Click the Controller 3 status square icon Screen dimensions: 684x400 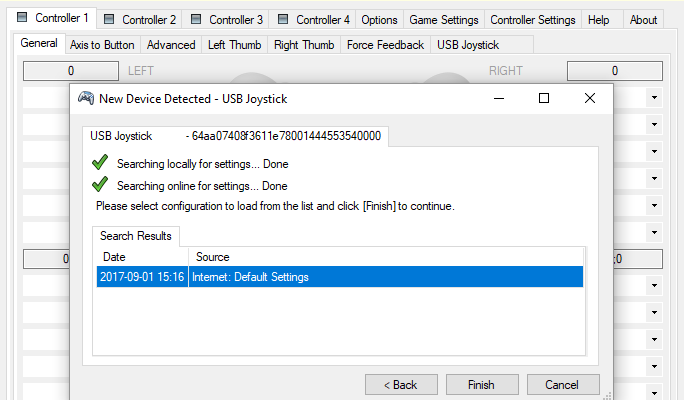pyautogui.click(x=196, y=20)
